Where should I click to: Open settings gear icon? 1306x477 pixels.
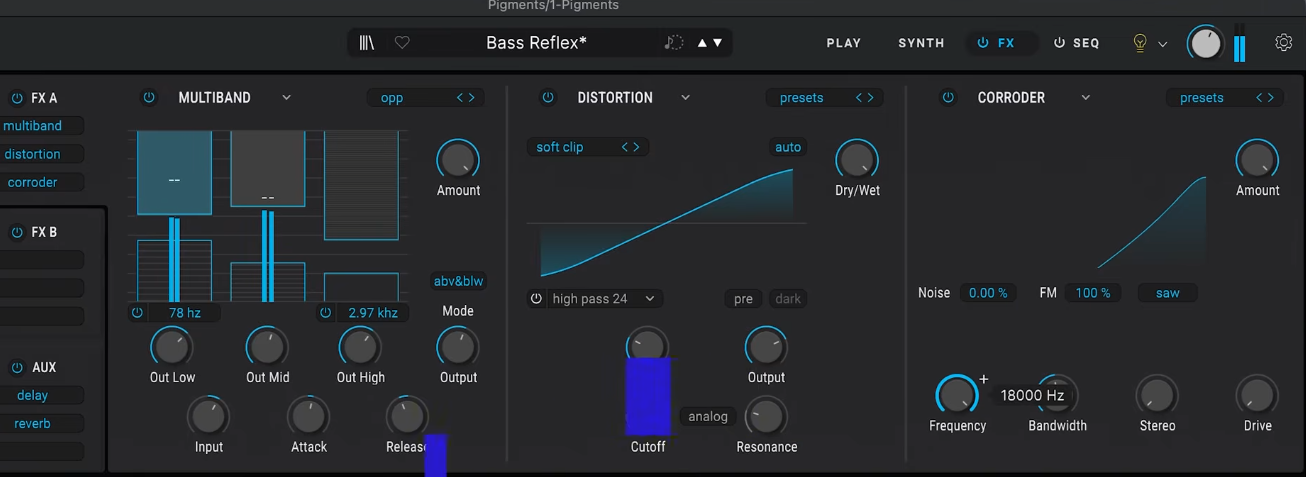1284,42
